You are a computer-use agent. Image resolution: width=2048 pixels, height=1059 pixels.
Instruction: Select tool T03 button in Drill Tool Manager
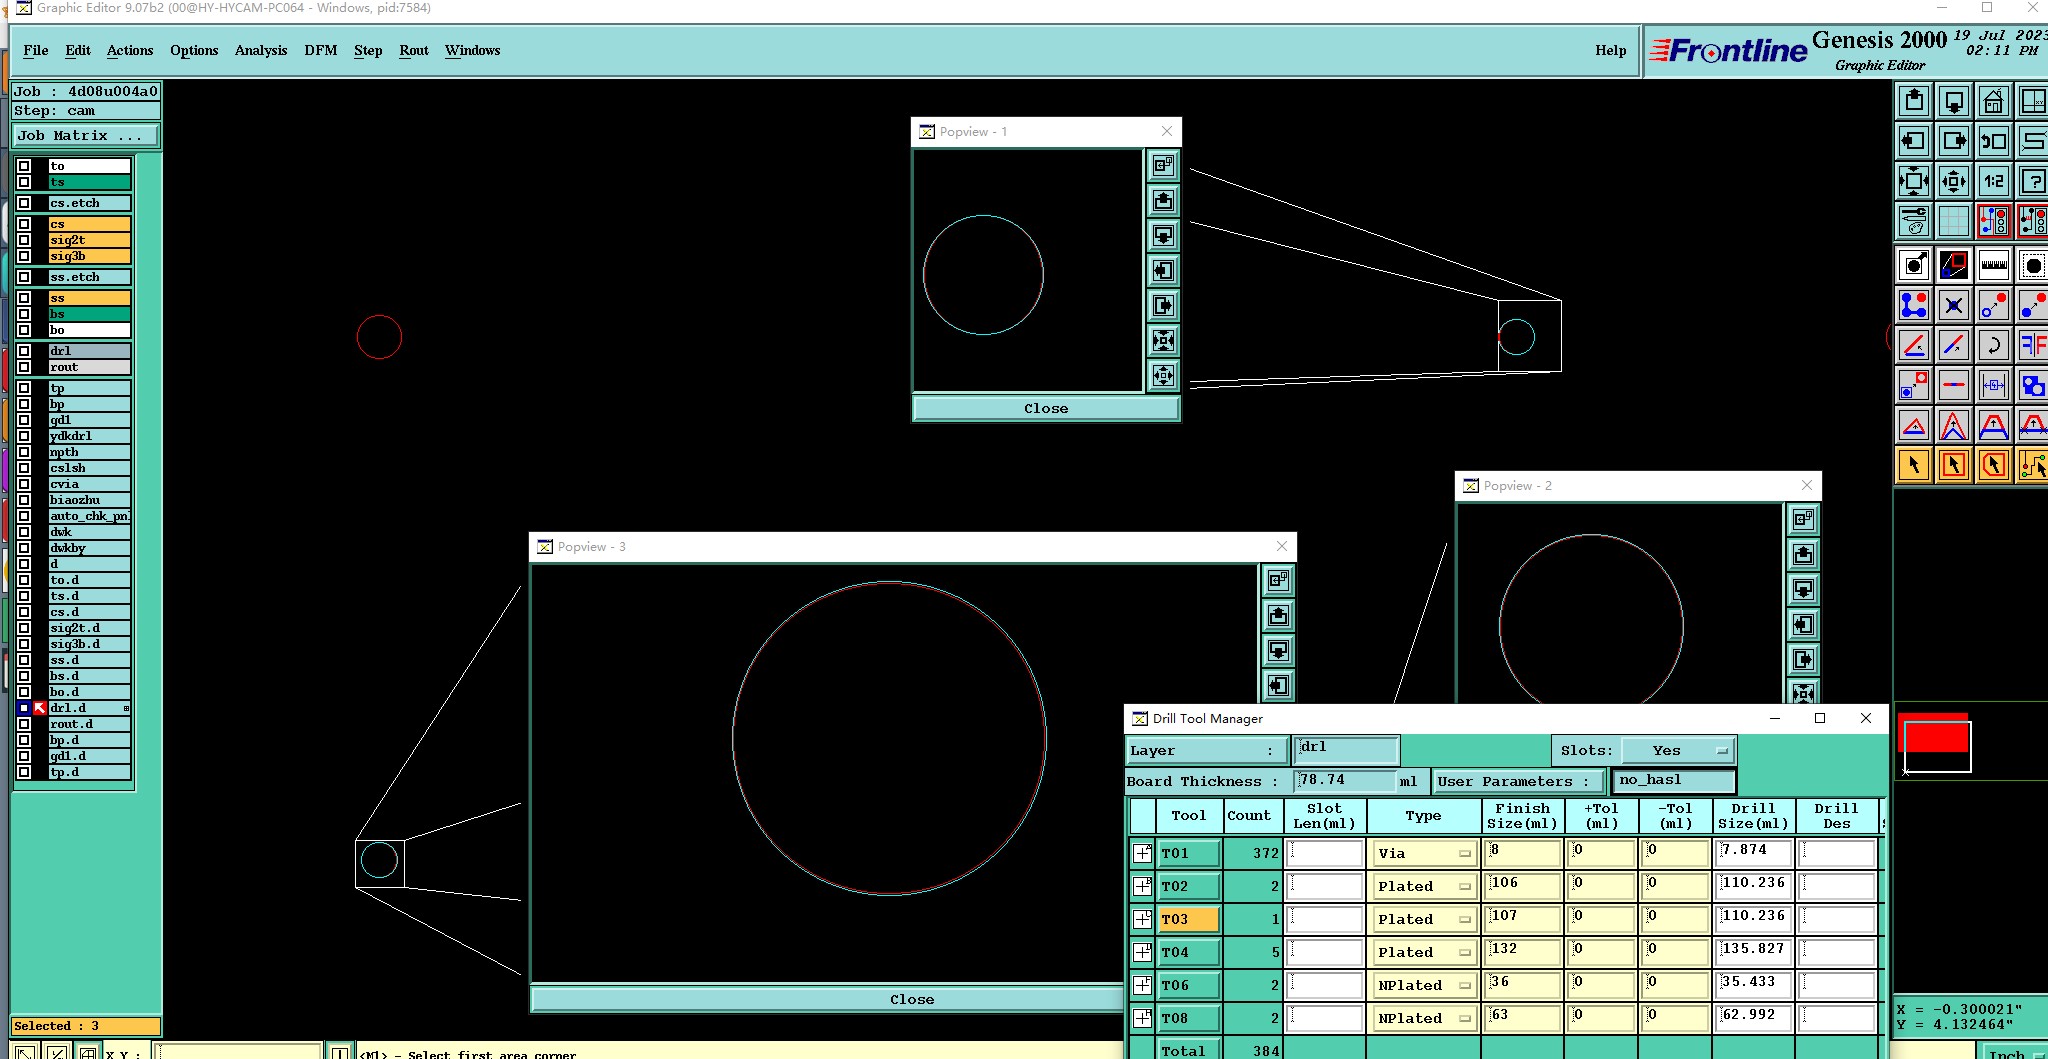click(1189, 919)
